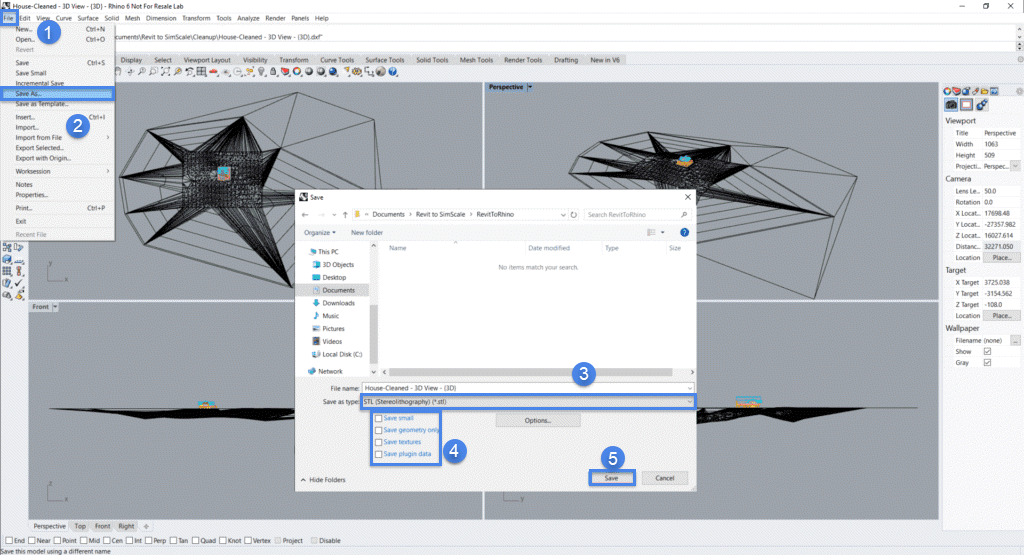Click the help question mark in Save dialog

pyautogui.click(x=684, y=232)
